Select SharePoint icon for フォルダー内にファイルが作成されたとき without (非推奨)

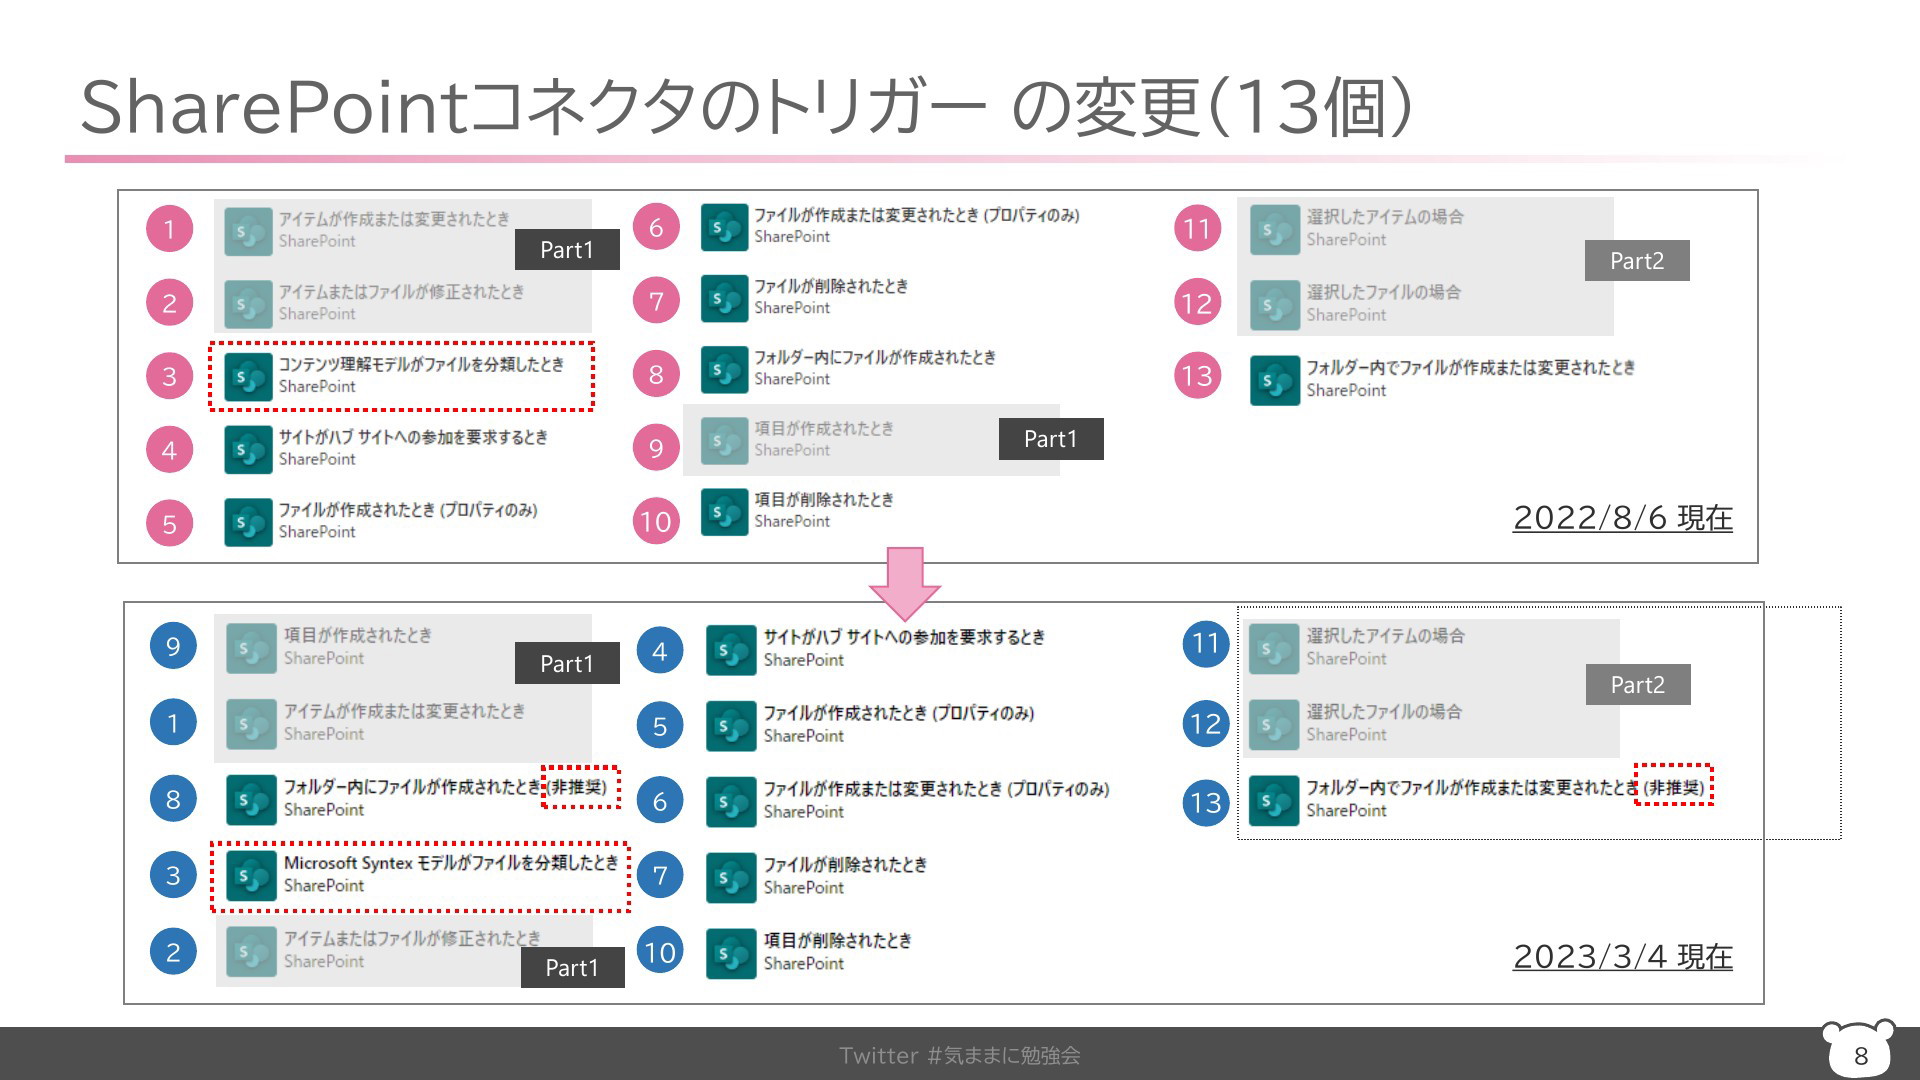click(724, 370)
